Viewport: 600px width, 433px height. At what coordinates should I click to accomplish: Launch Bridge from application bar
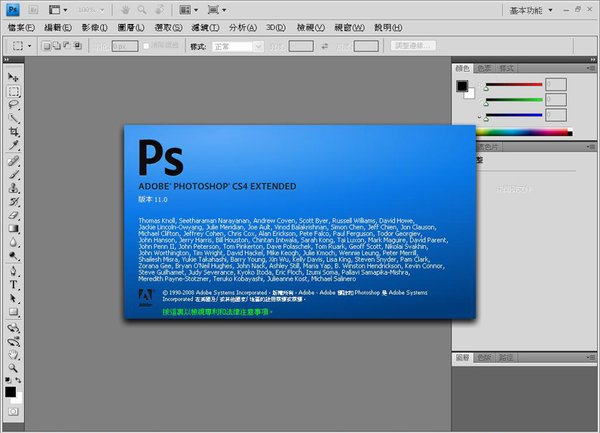pos(33,10)
